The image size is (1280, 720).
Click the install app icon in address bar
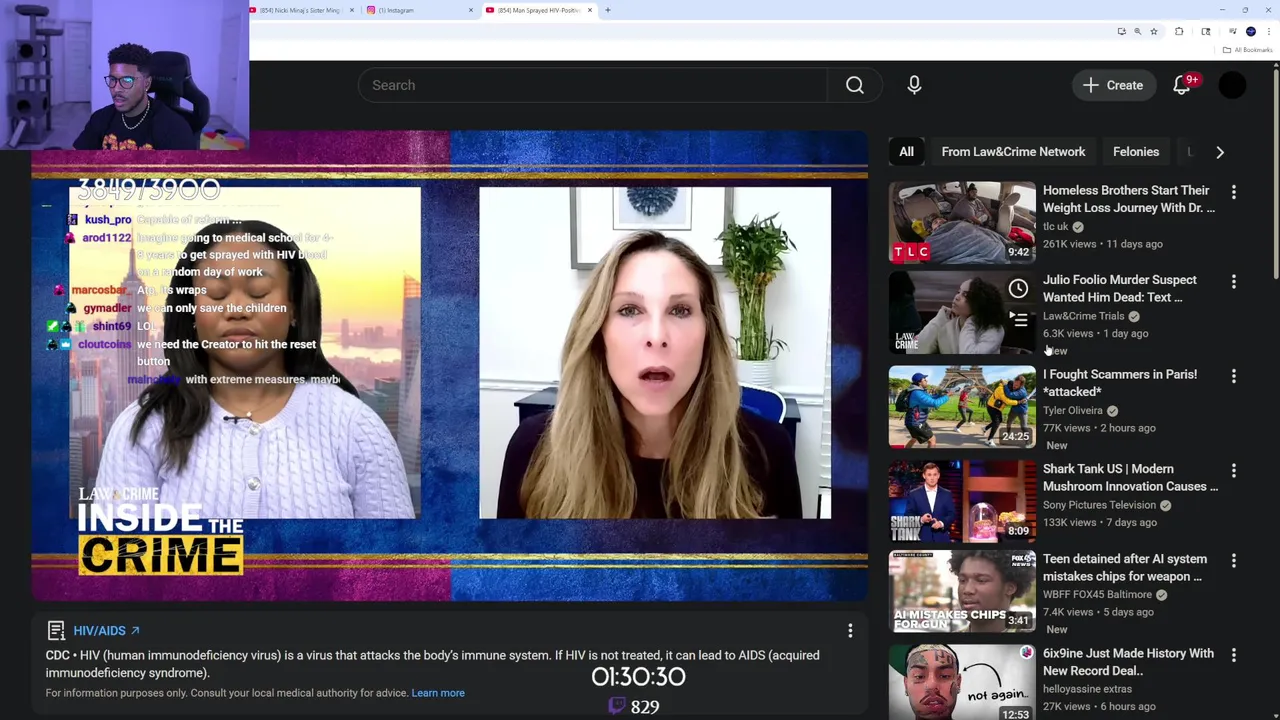(1121, 32)
